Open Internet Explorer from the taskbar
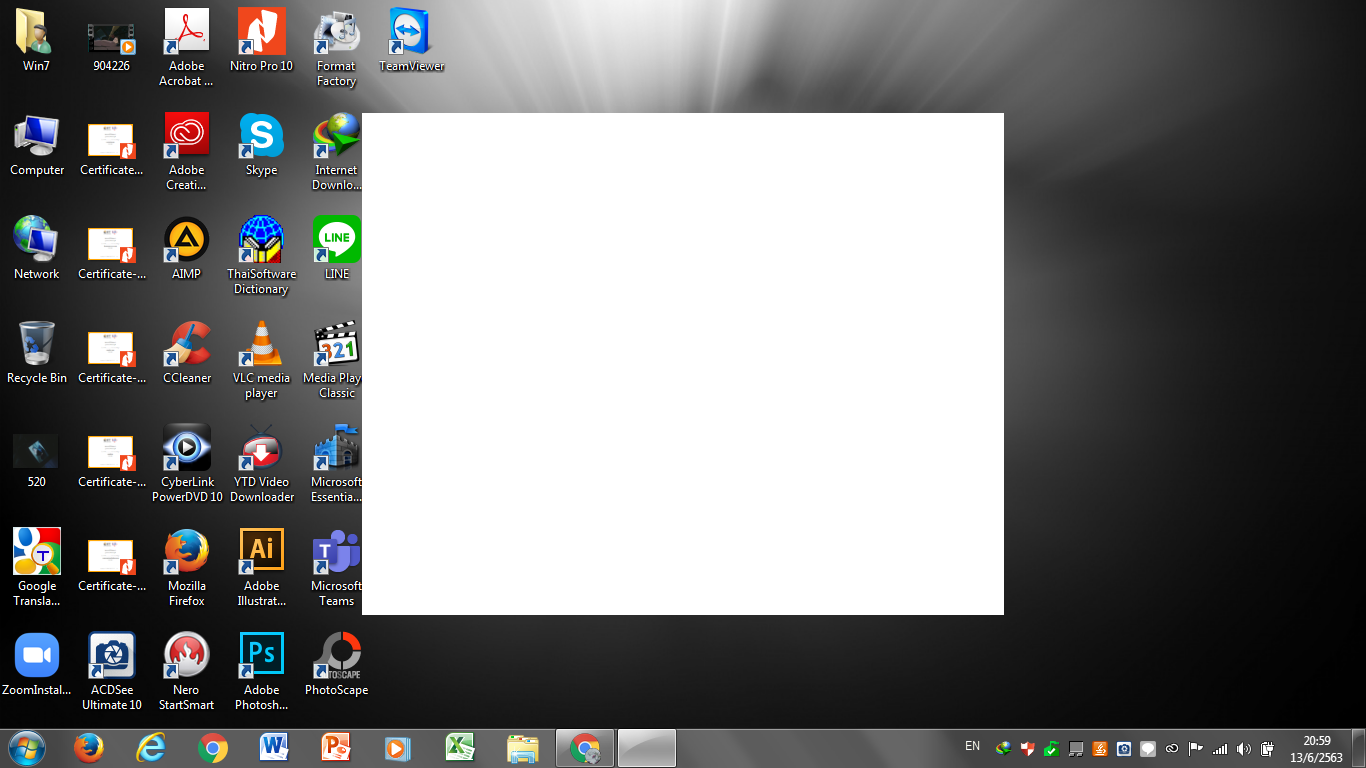The width and height of the screenshot is (1366, 768). coord(151,748)
